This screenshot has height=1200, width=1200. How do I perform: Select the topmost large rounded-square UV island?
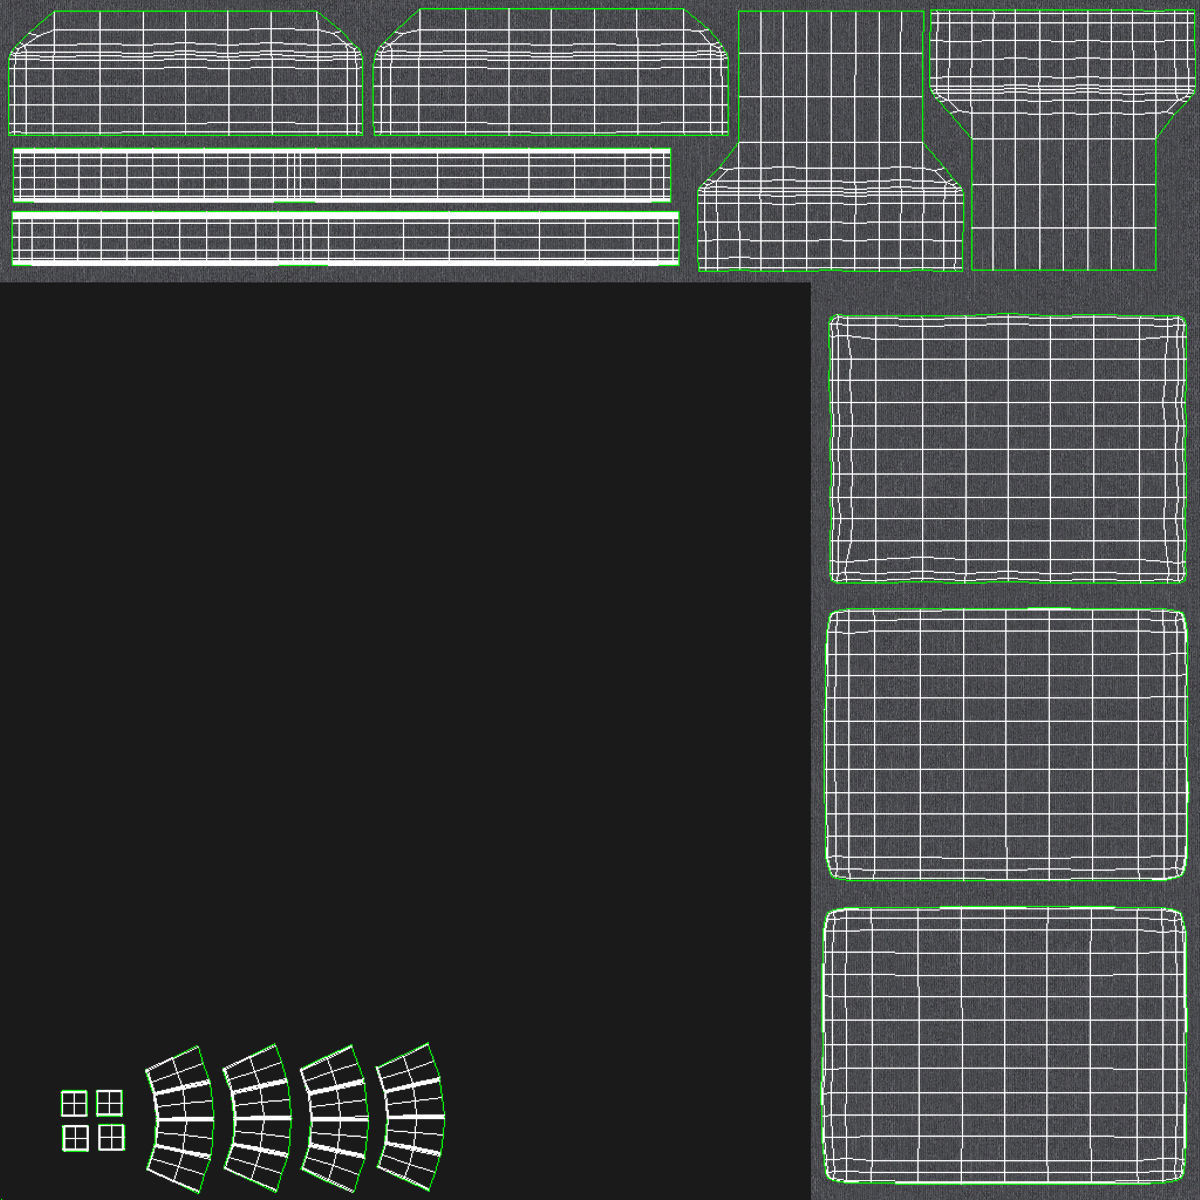click(1007, 448)
